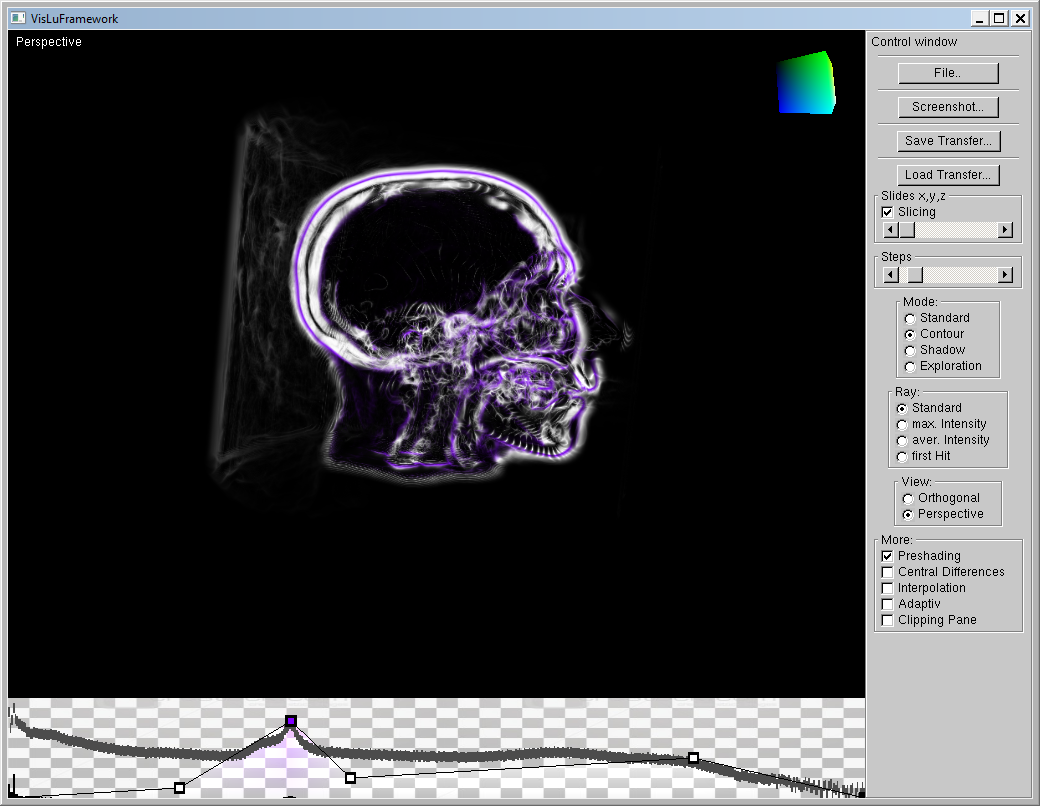Select the Shadow rendering mode
Image resolution: width=1040 pixels, height=806 pixels.
click(909, 350)
